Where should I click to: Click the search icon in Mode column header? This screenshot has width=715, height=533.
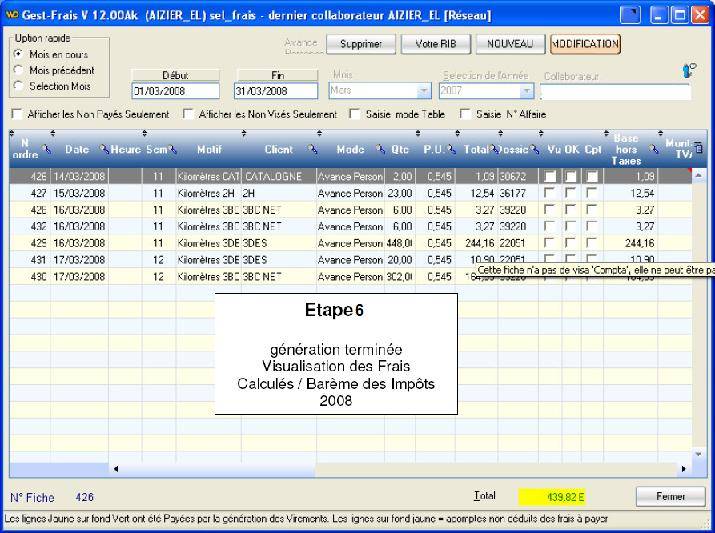[380, 149]
